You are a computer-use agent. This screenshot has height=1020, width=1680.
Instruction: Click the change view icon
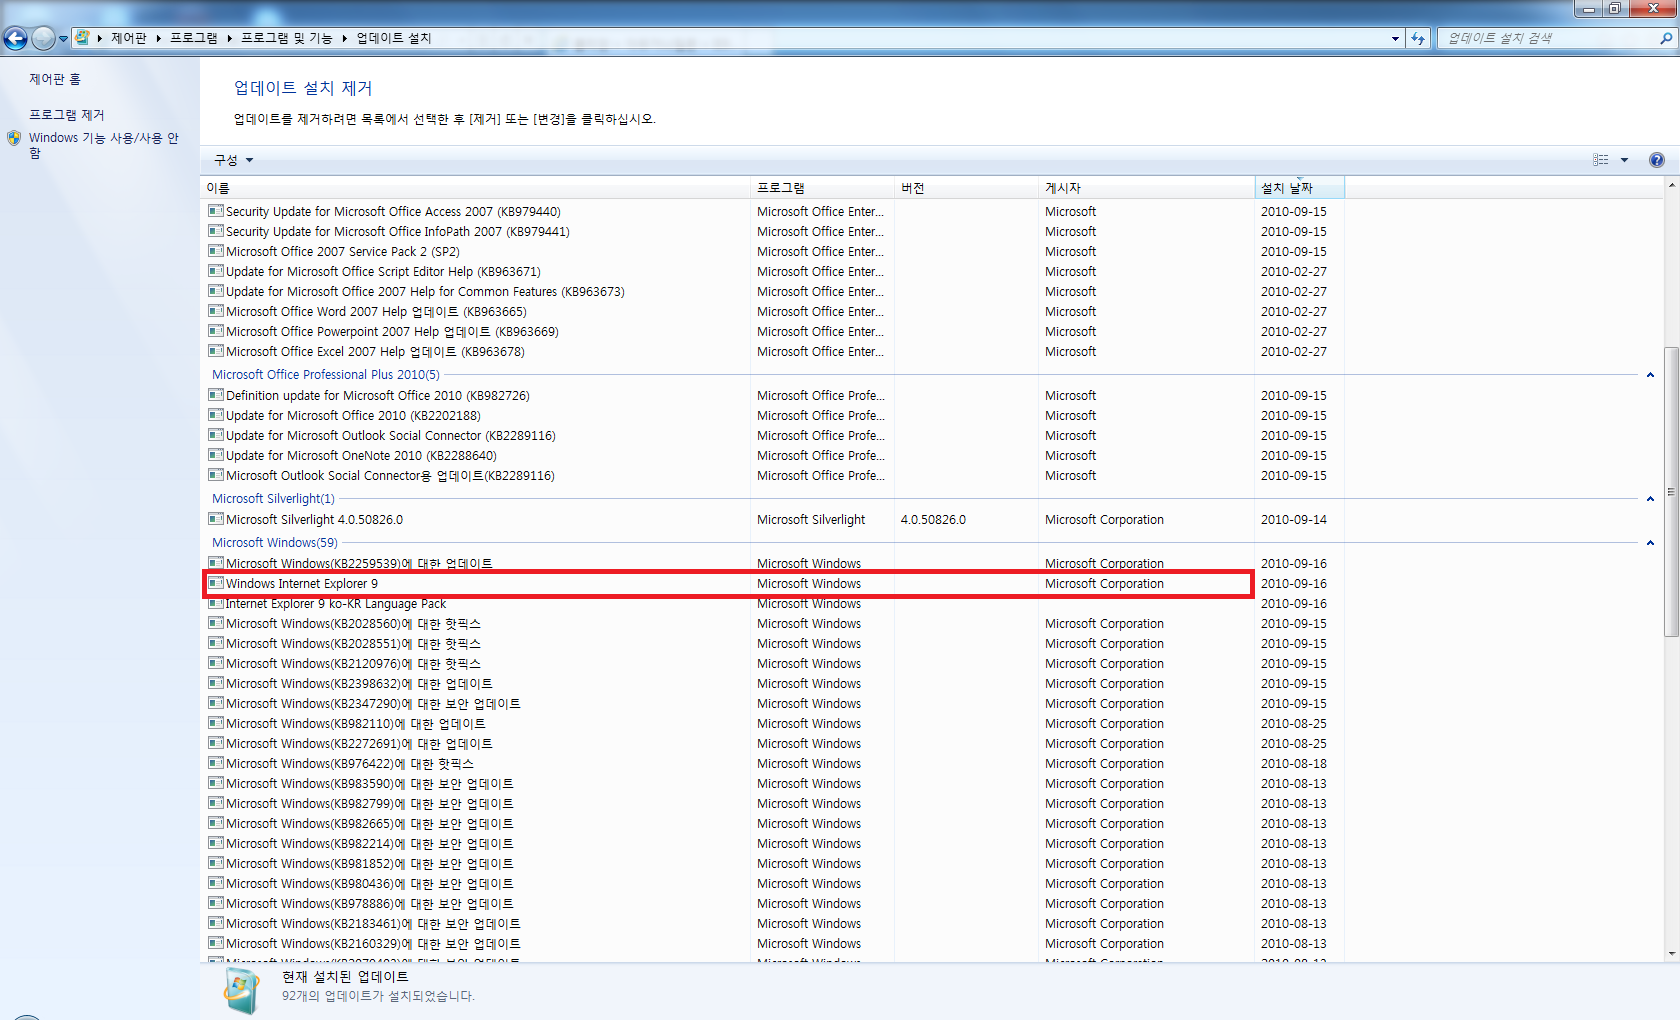(1601, 160)
